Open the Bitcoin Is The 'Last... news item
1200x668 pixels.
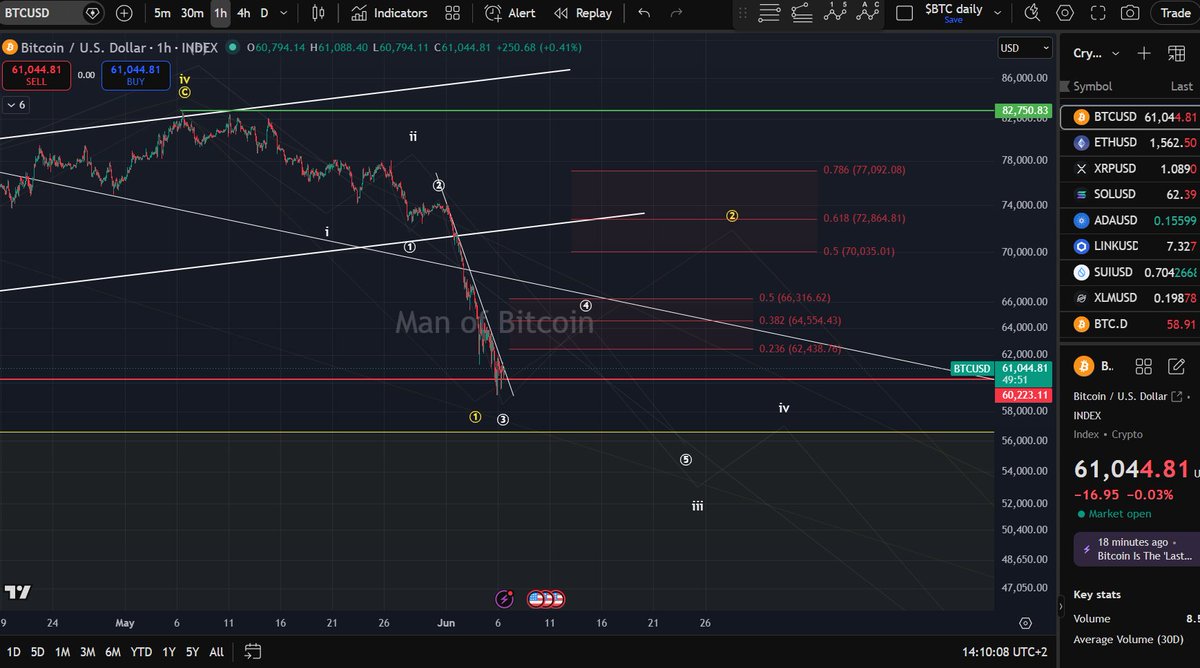[1137, 548]
